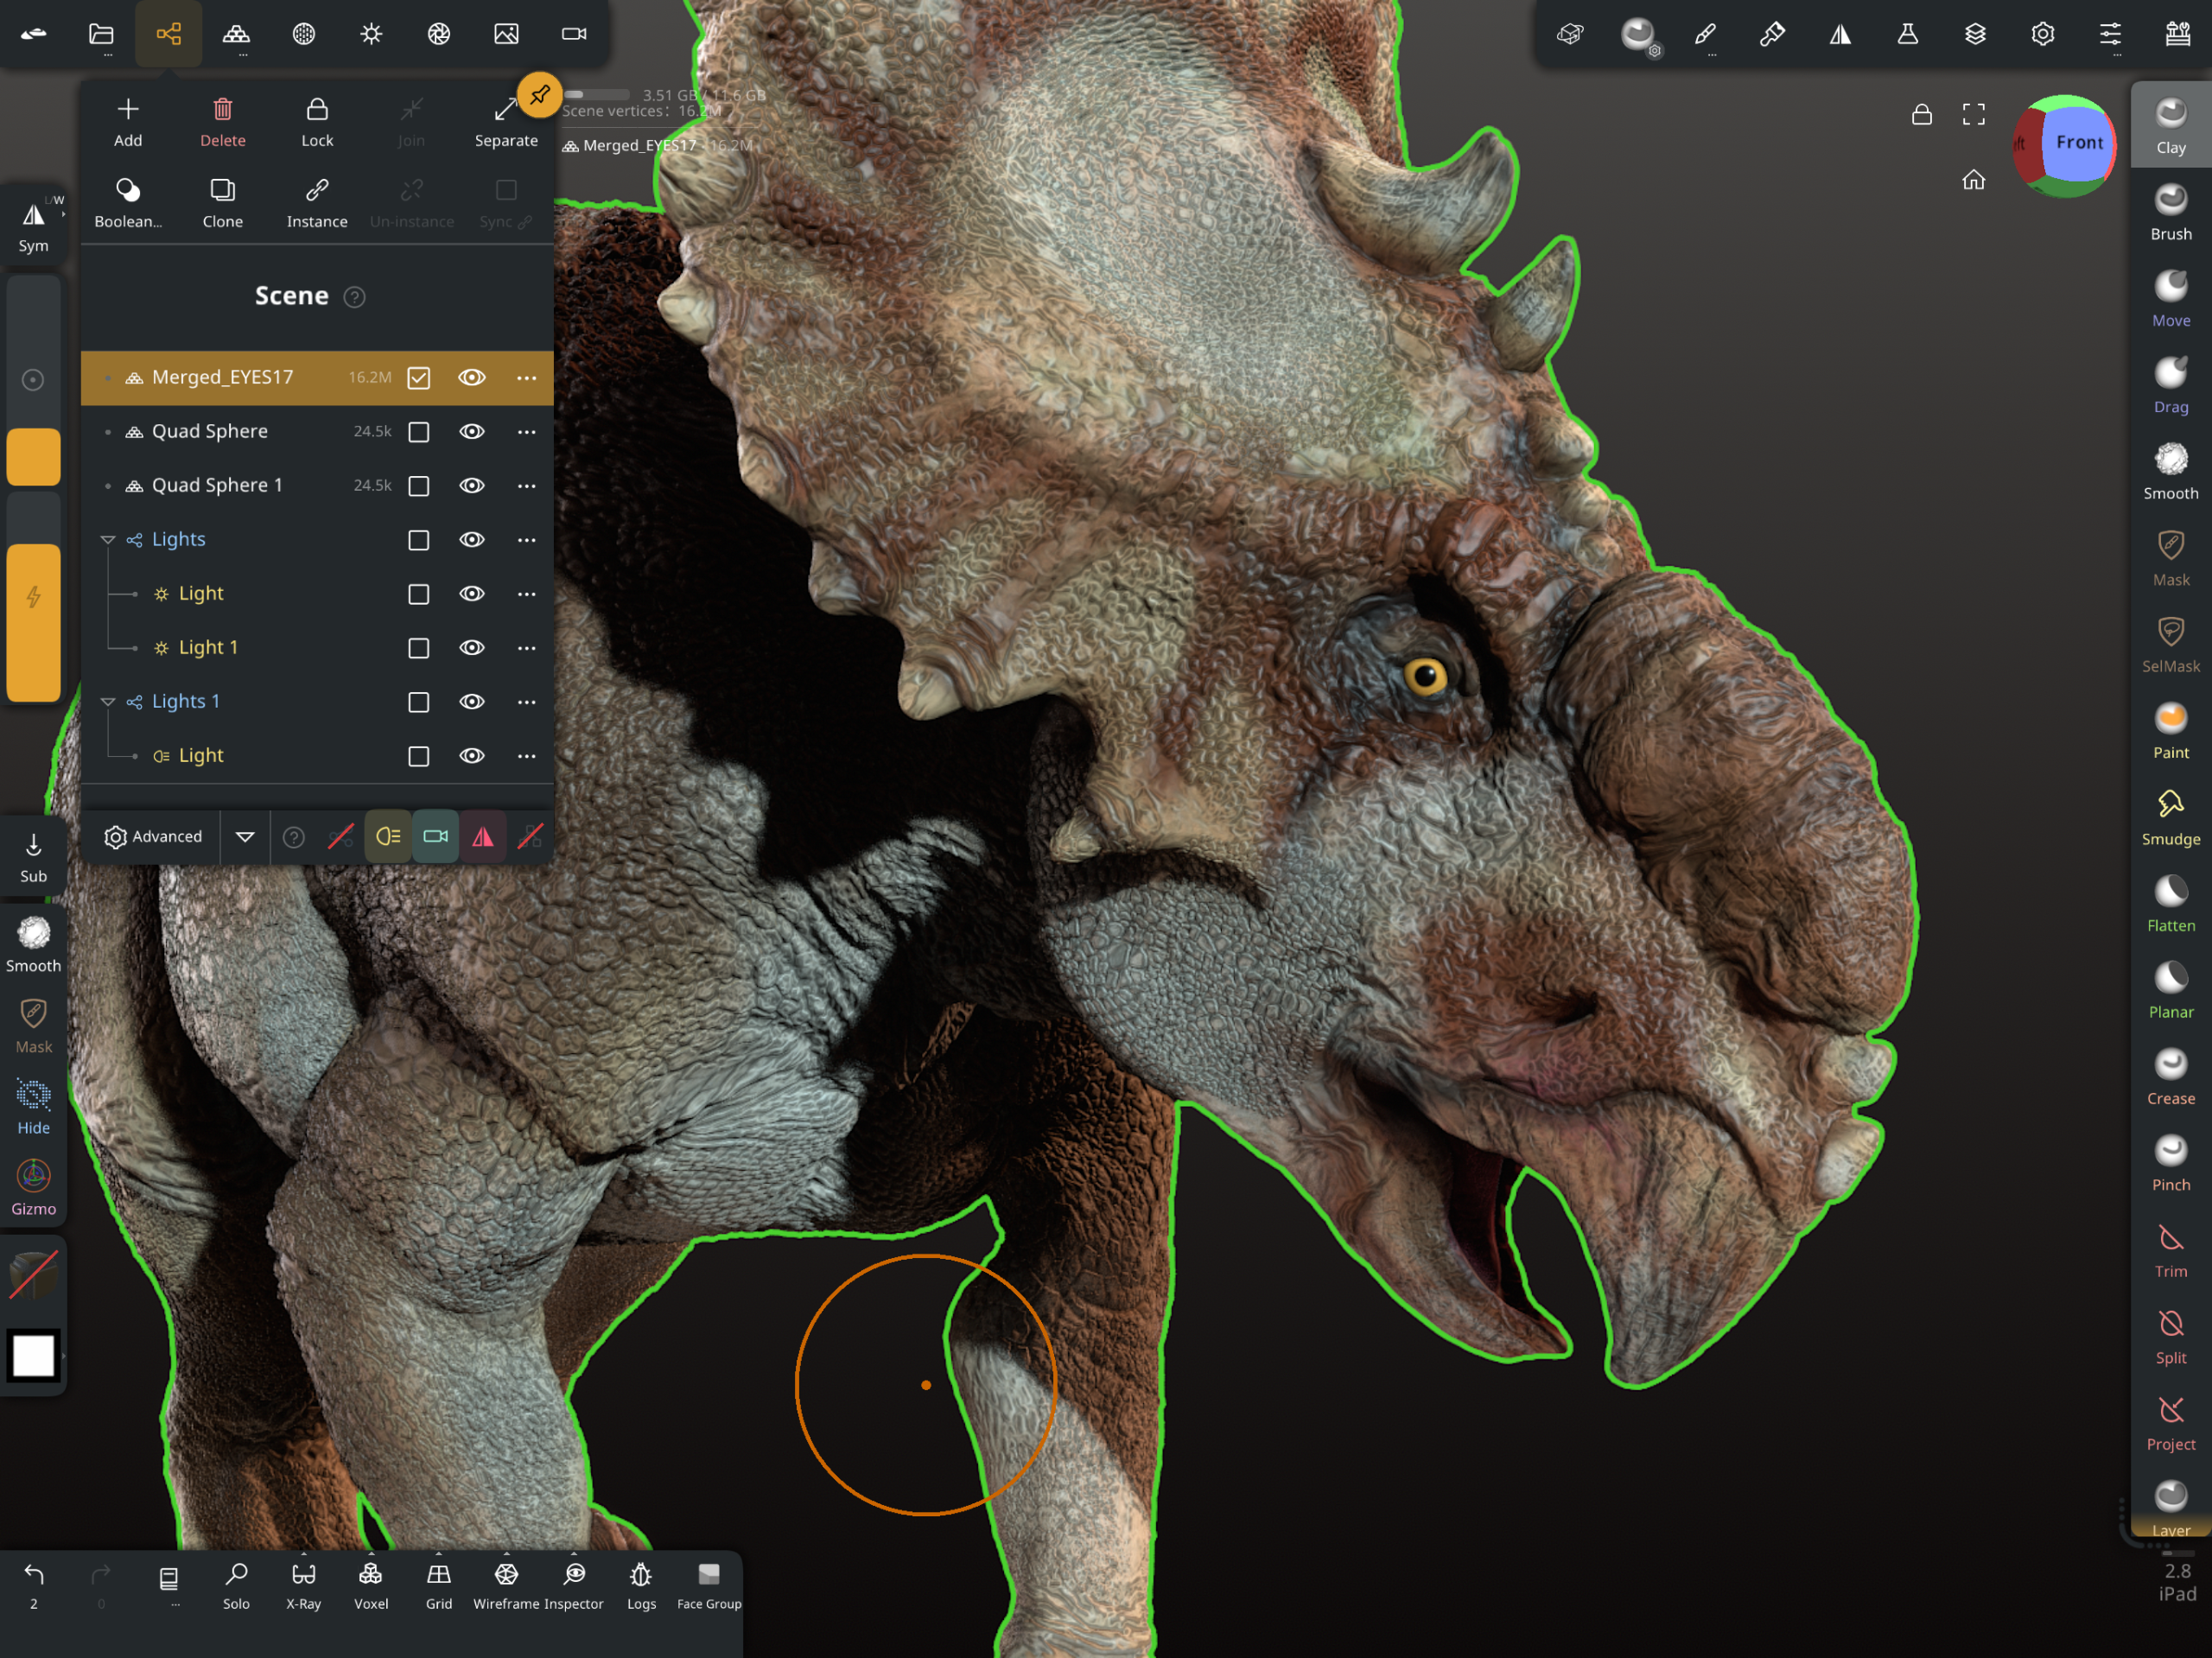Select the Clay brush tool

pos(2170,126)
